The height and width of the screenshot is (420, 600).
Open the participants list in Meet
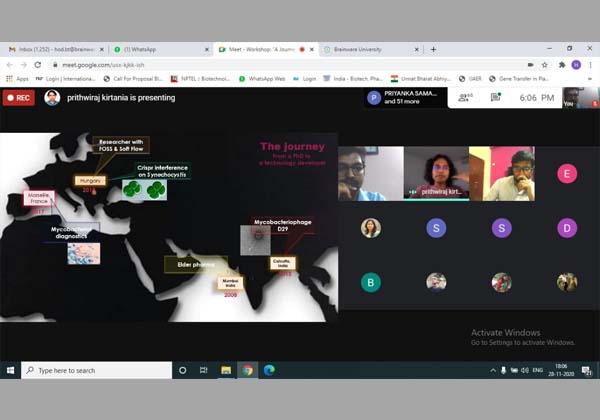[465, 97]
